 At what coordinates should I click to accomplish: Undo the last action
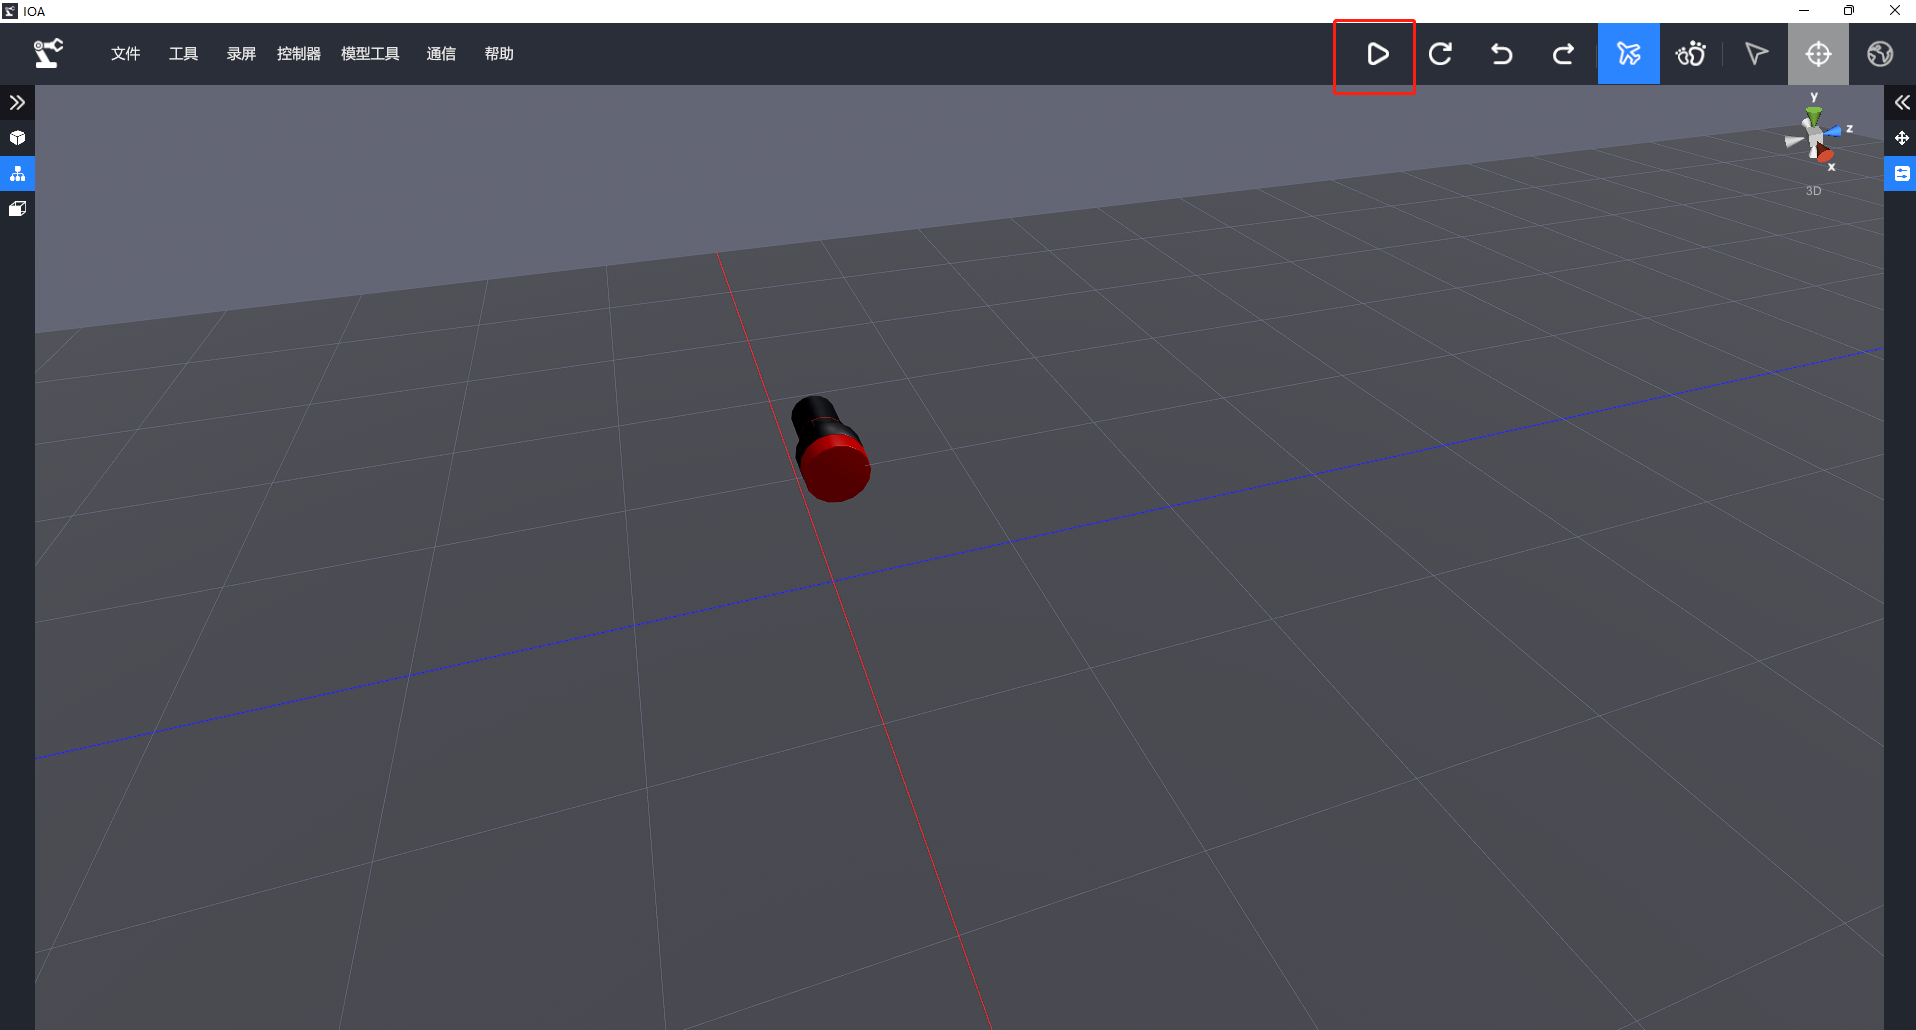pyautogui.click(x=1501, y=54)
